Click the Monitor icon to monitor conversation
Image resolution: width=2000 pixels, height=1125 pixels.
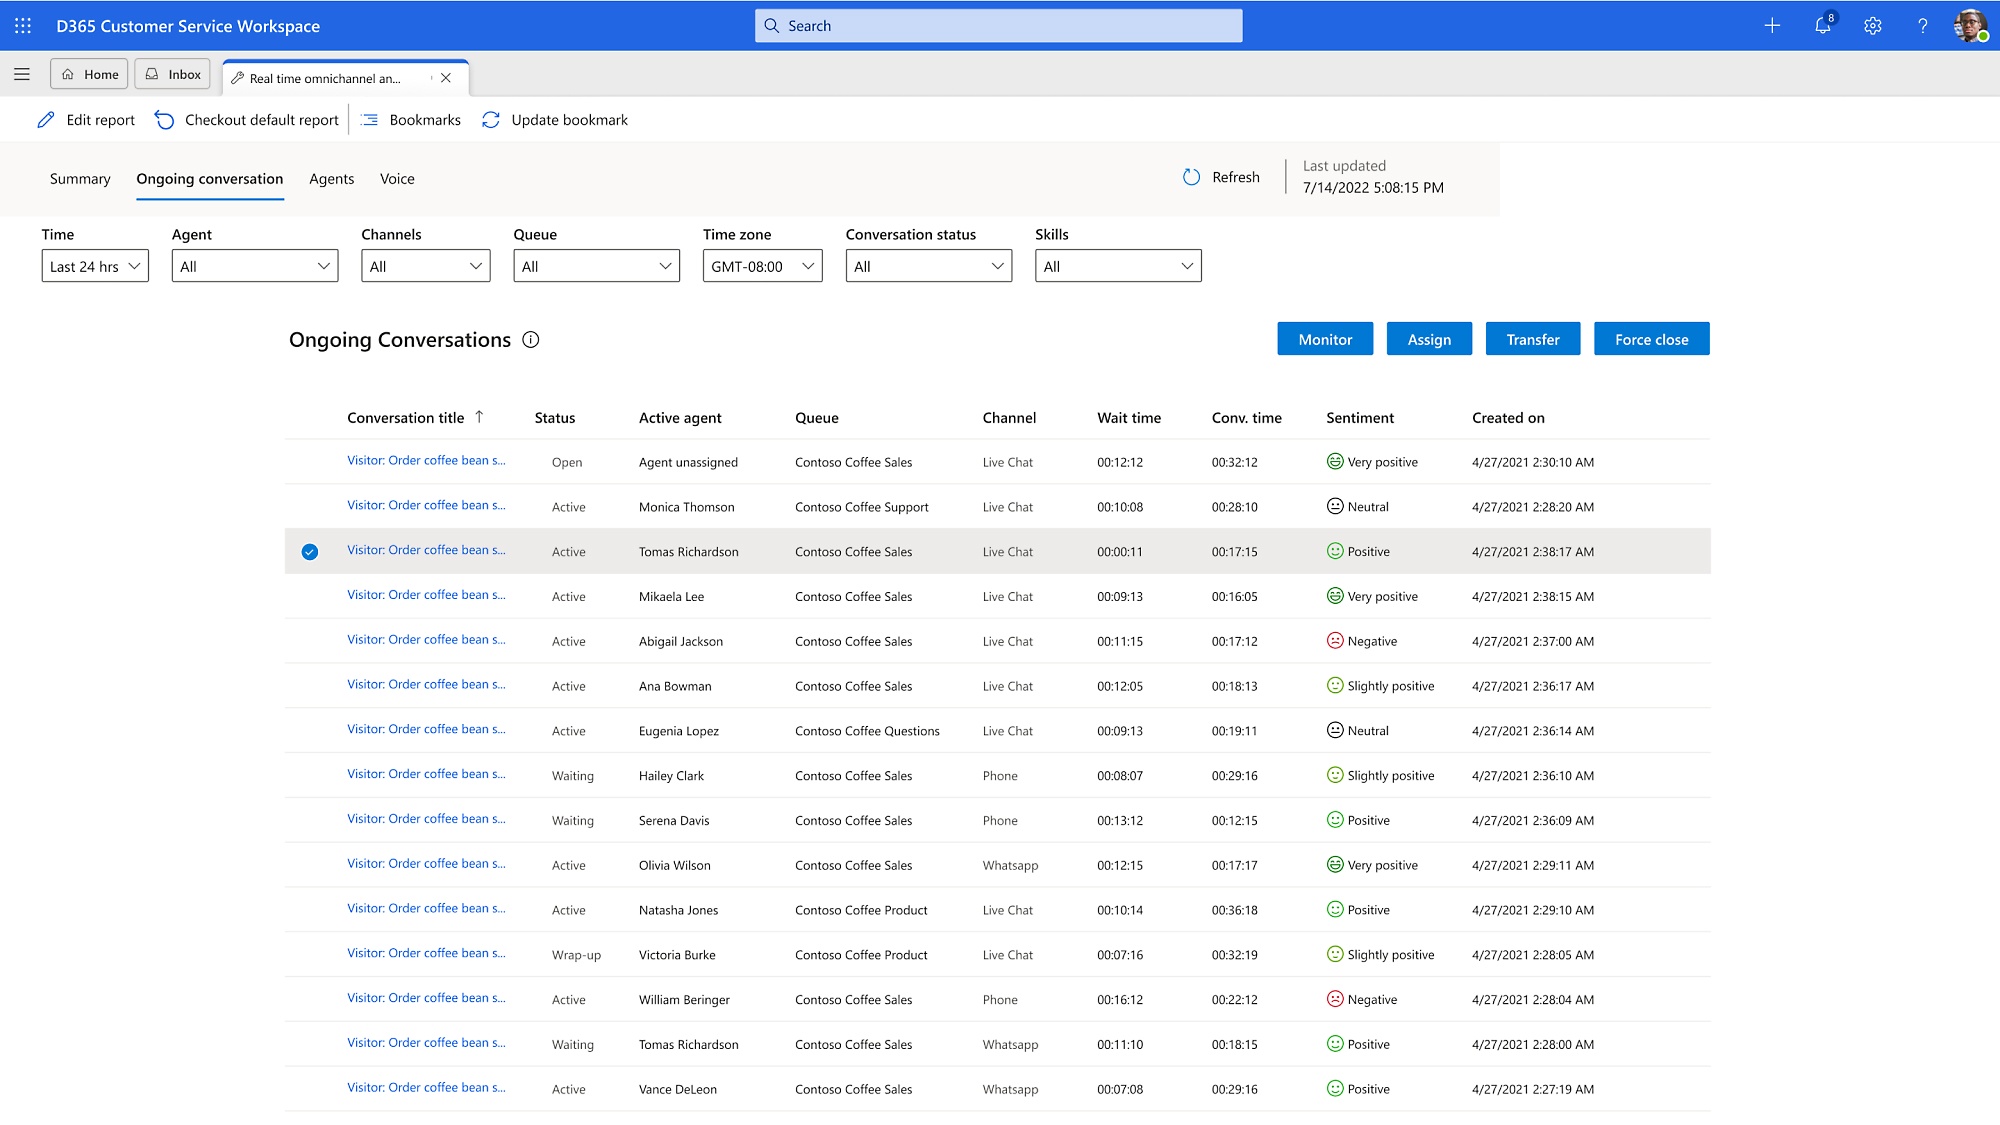(1324, 339)
